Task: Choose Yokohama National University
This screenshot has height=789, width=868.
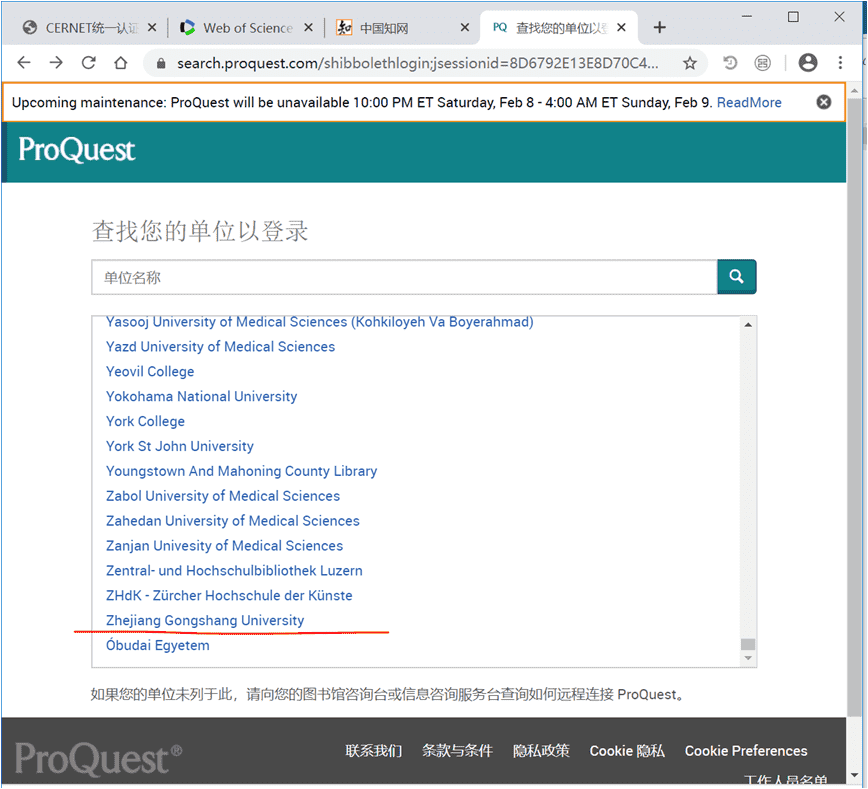Action: click(201, 396)
